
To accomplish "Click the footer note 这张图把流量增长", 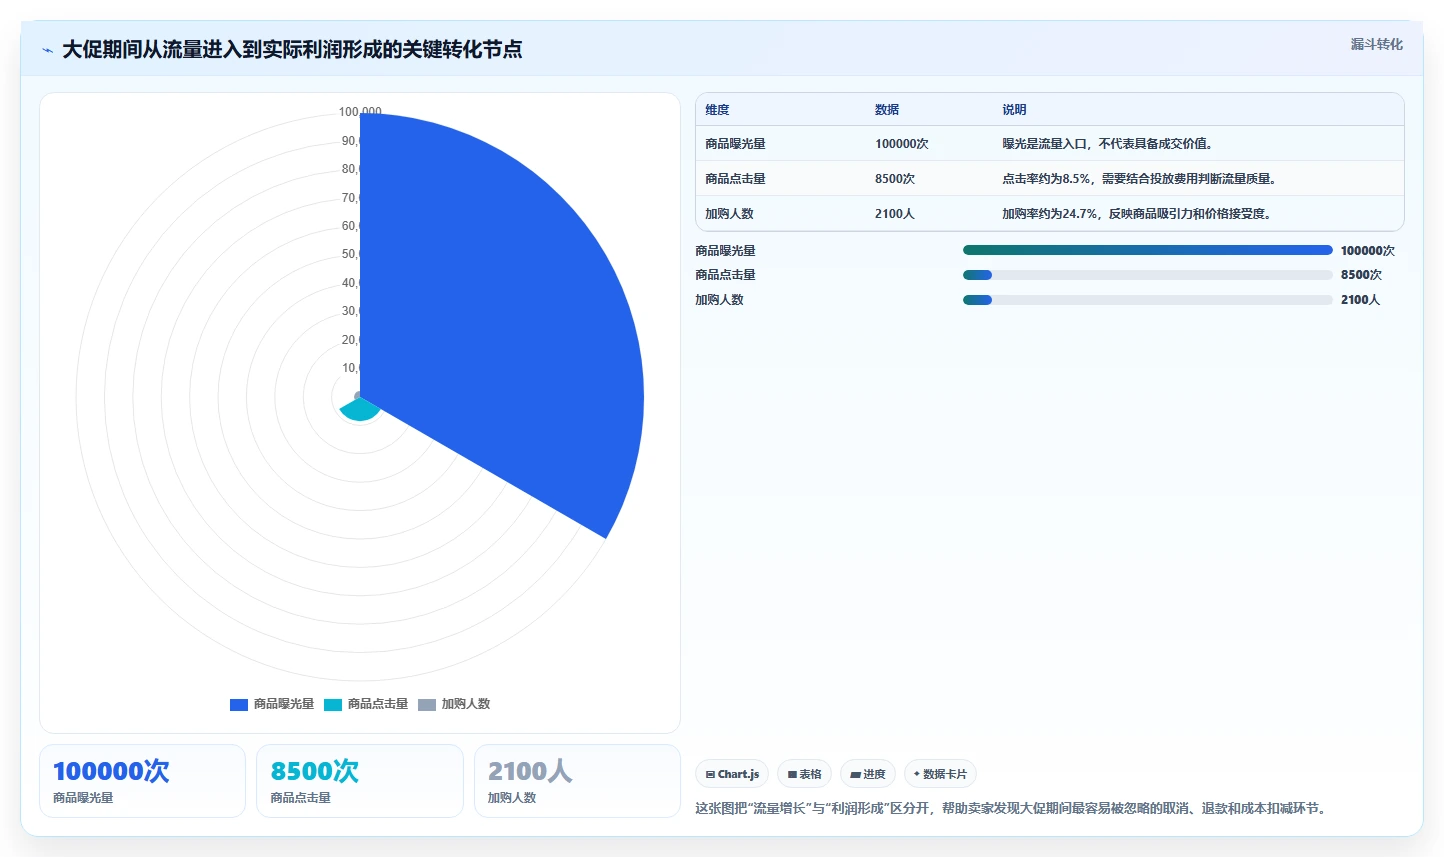I will 1013,808.
